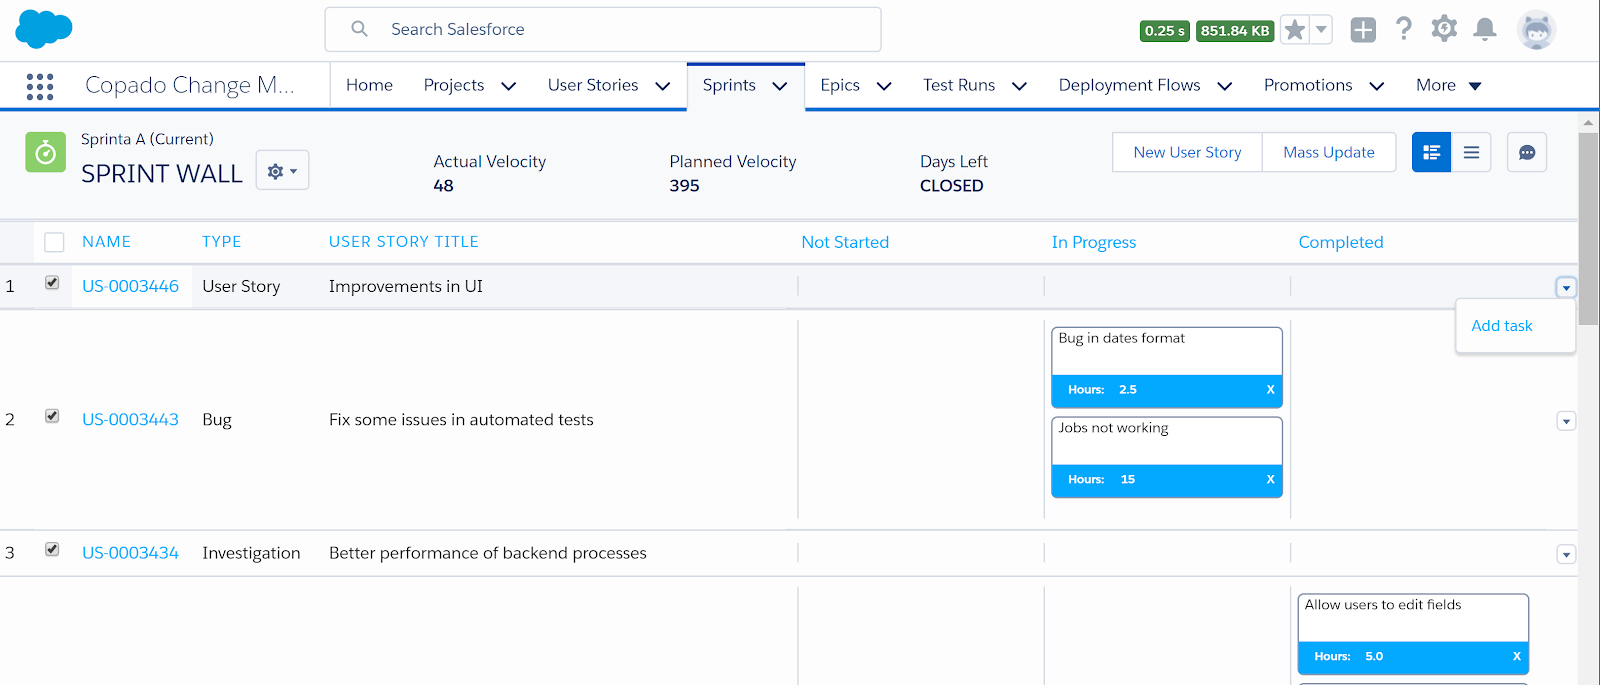Open the favorites list dropdown arrow

click(1321, 30)
